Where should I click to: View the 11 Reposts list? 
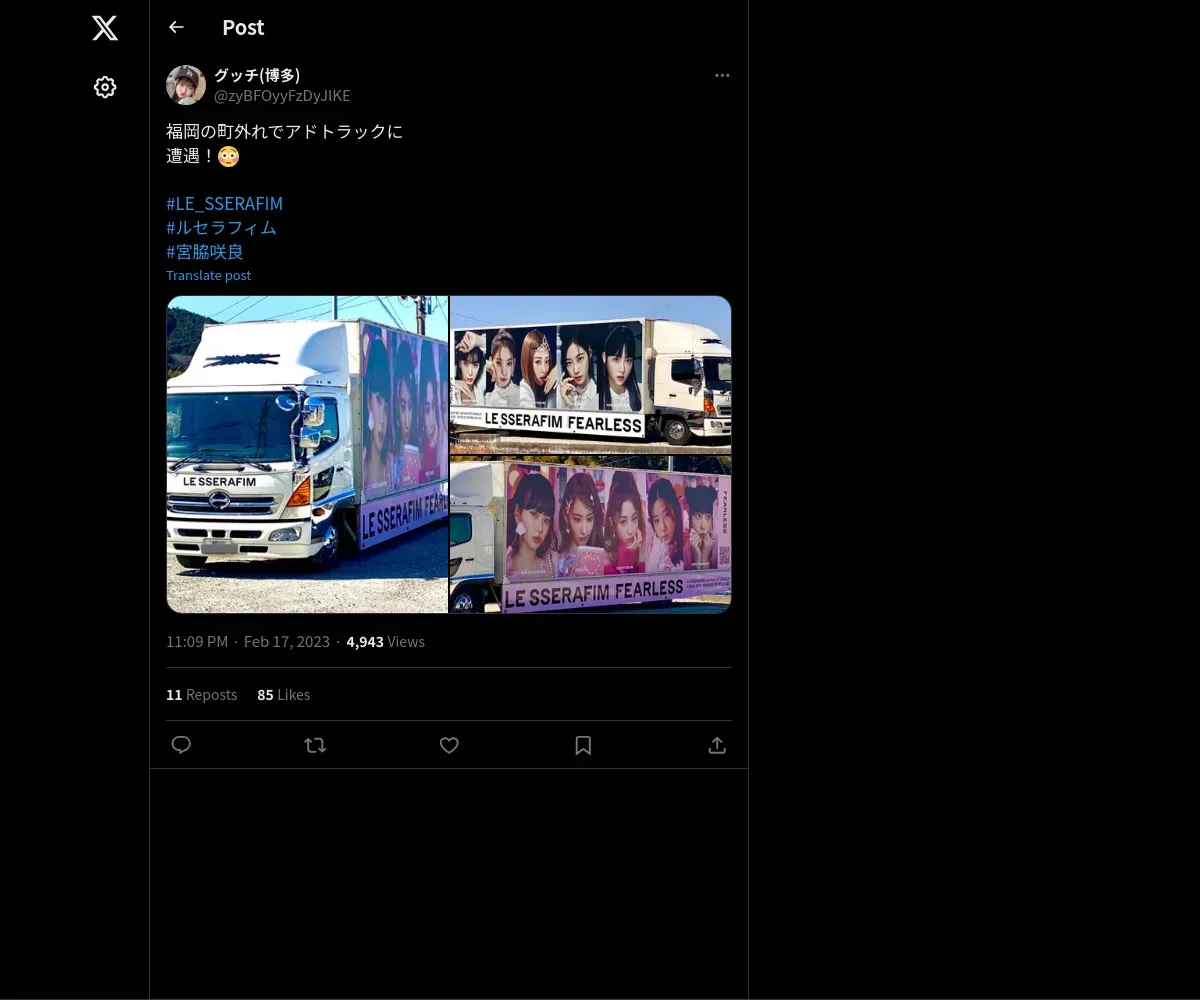click(201, 694)
